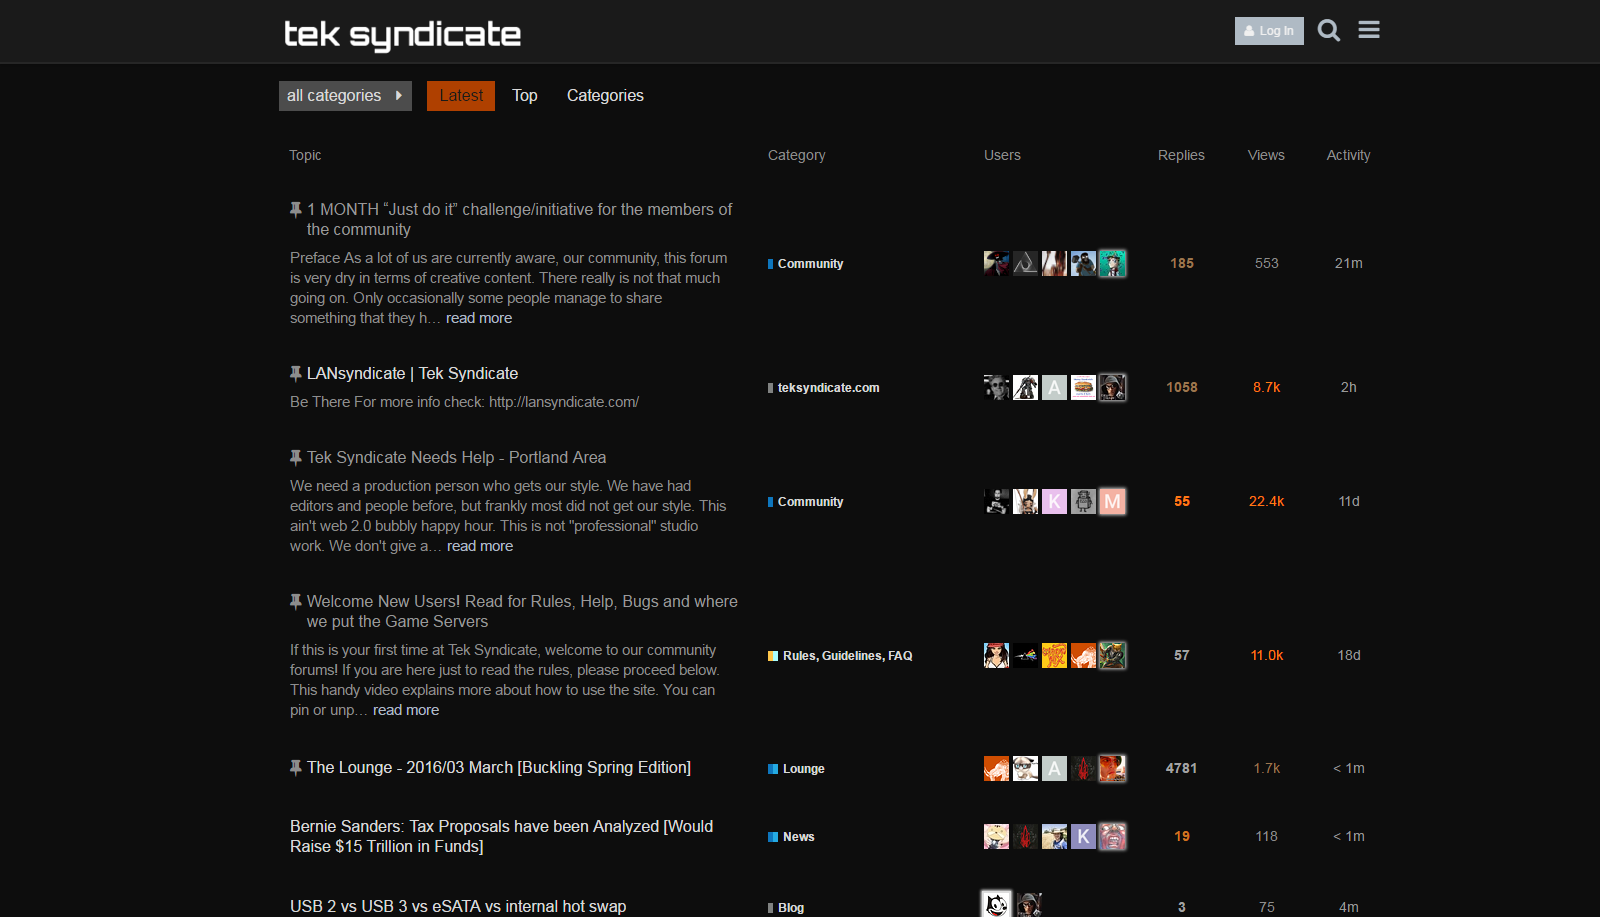
Task: Click 22.4k views in Portland Area row
Action: pyautogui.click(x=1267, y=501)
